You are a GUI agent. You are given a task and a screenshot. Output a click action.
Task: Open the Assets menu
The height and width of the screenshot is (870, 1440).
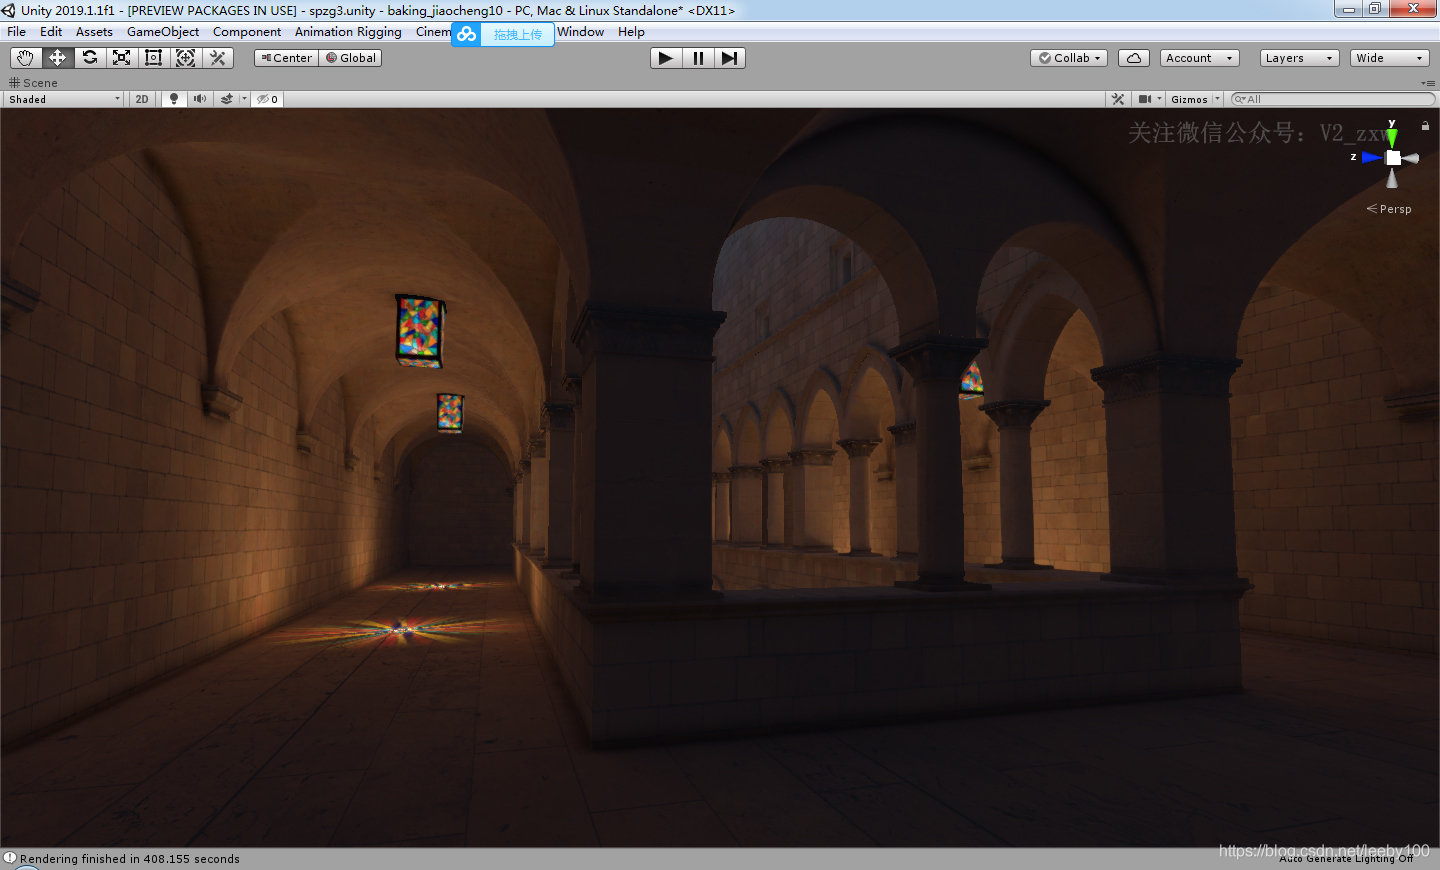94,32
